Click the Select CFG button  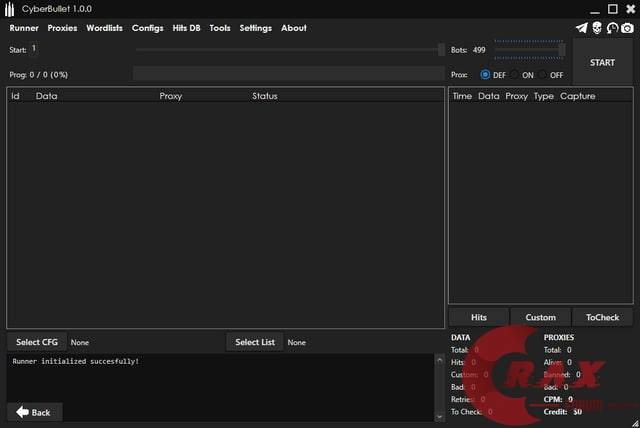[x=36, y=342]
